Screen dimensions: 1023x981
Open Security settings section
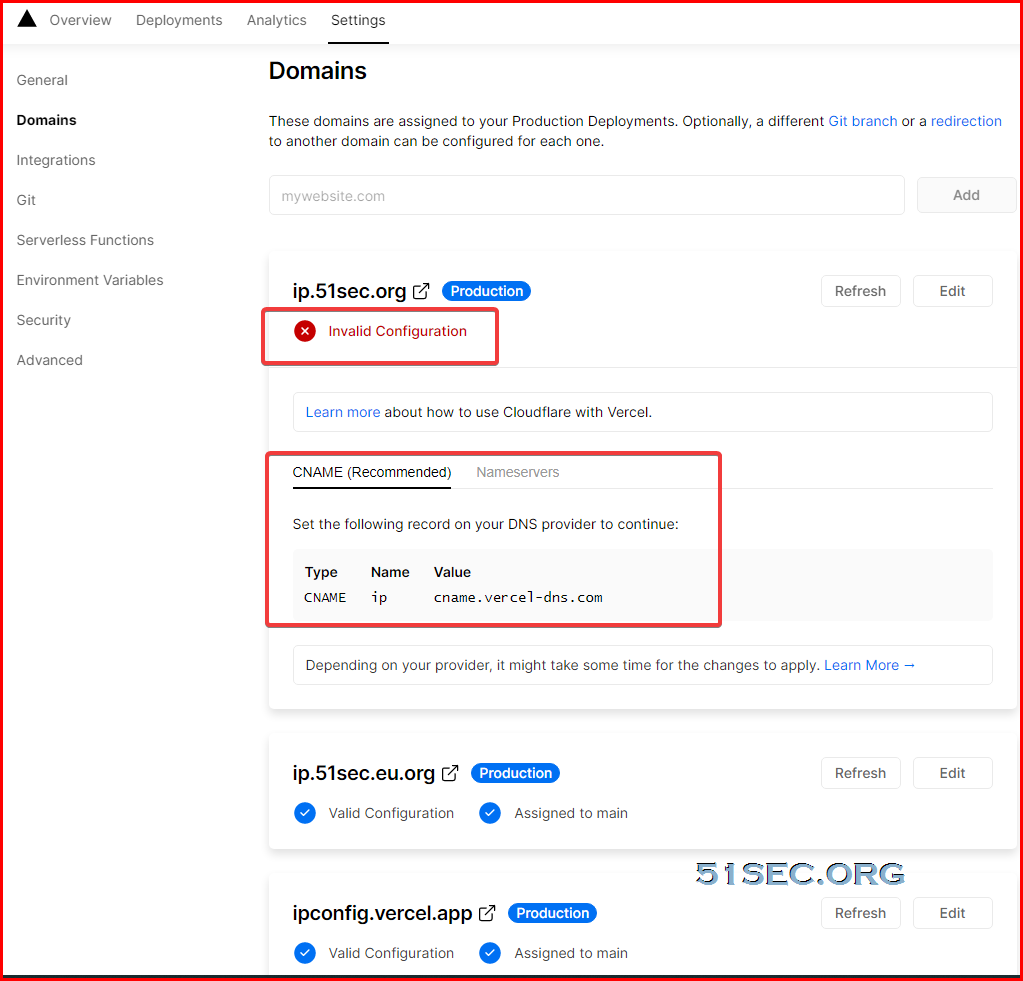tap(44, 320)
